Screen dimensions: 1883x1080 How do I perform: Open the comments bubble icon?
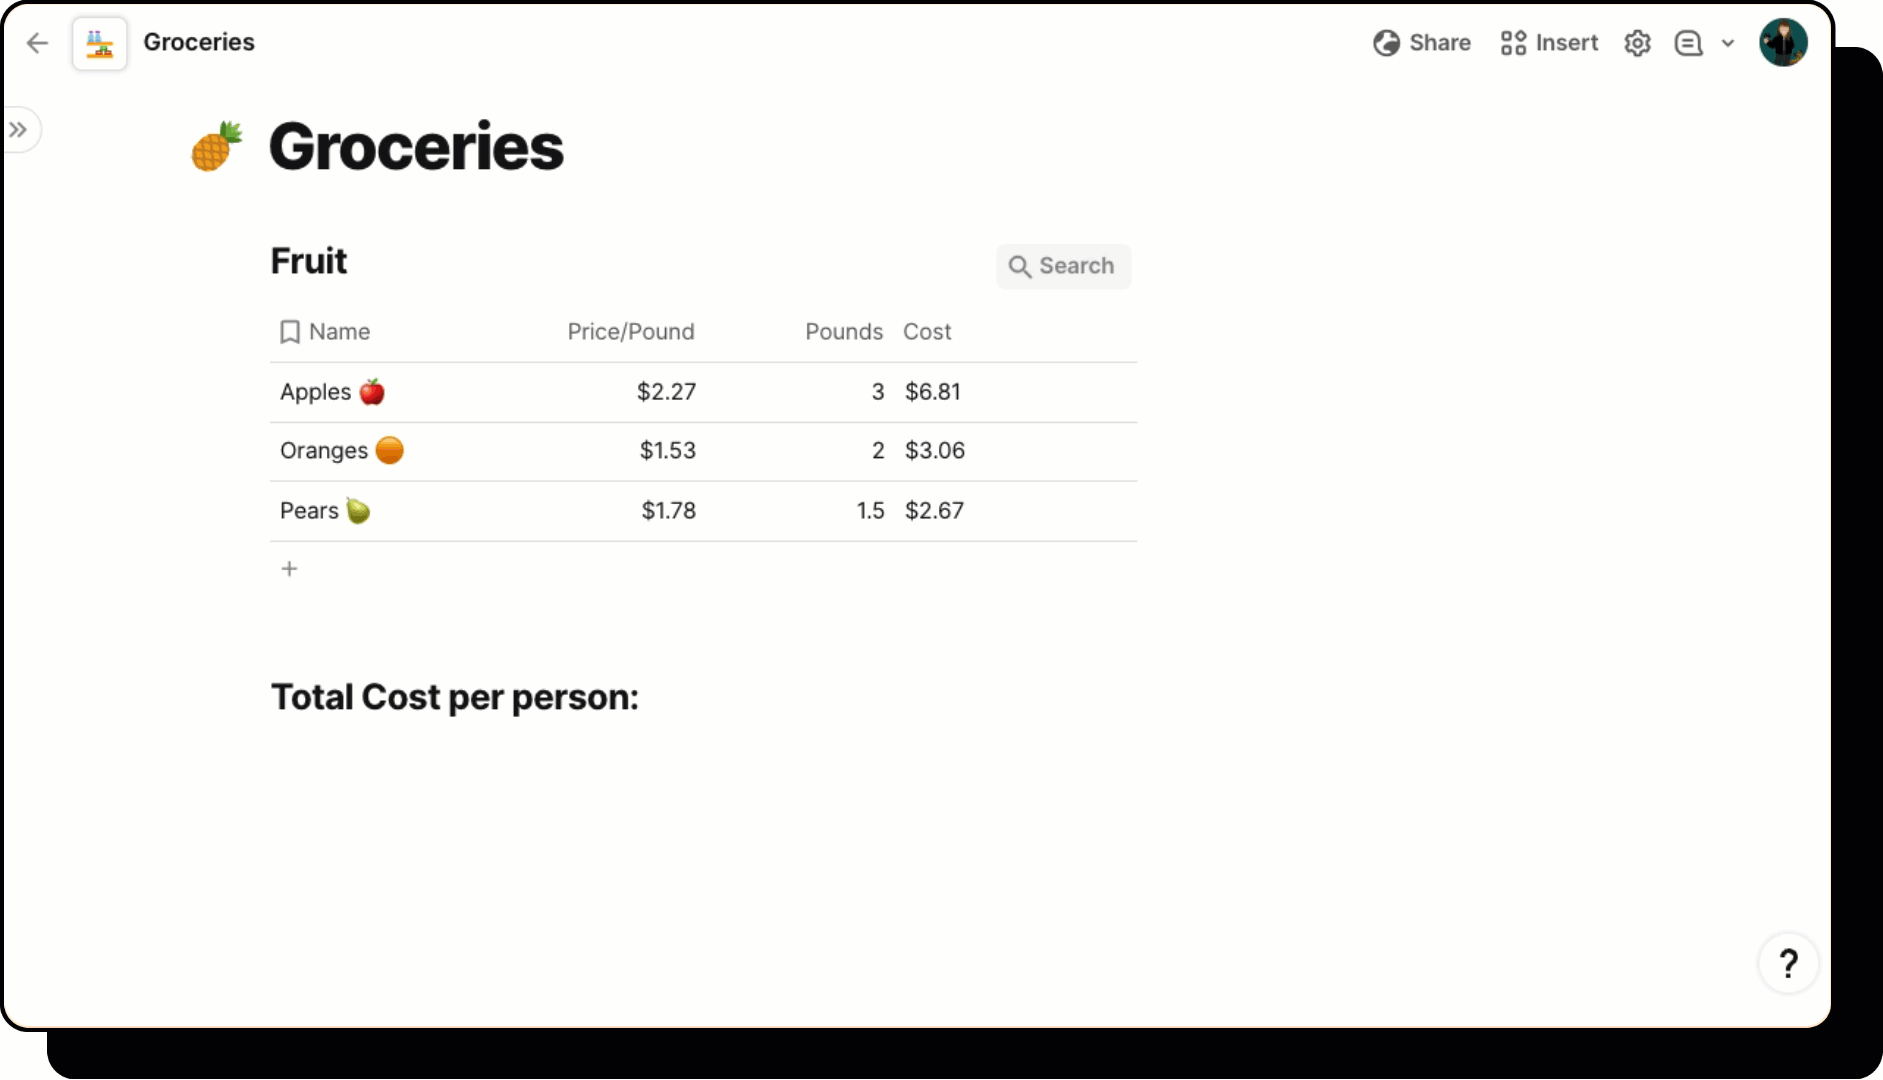[x=1688, y=43]
